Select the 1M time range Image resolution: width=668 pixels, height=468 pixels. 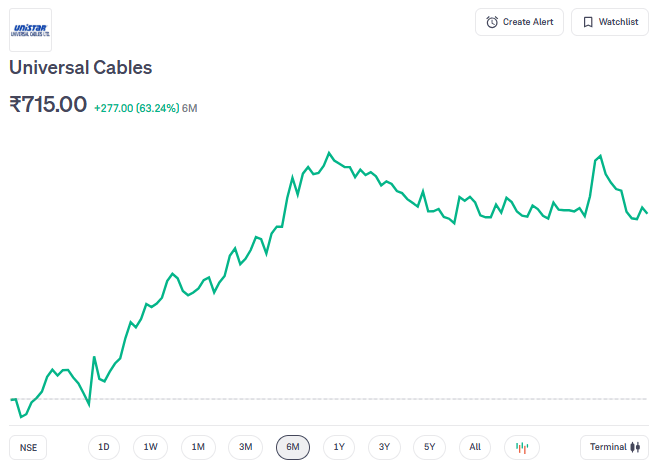[x=198, y=447]
